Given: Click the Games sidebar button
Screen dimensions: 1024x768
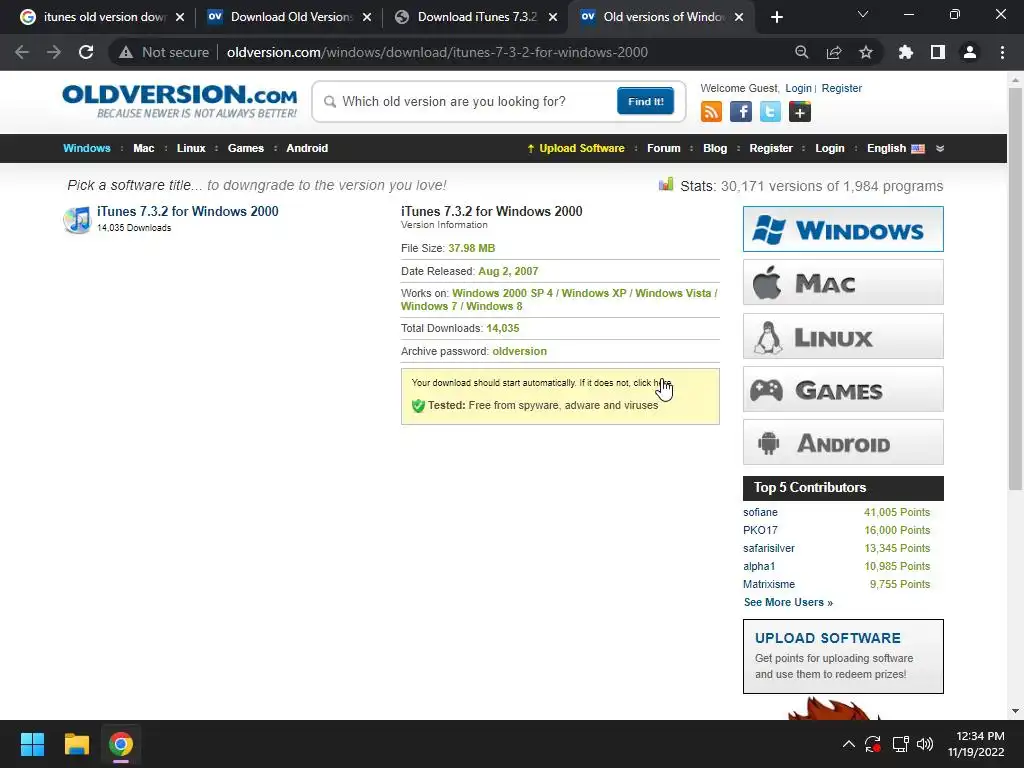Looking at the screenshot, I should (x=843, y=389).
